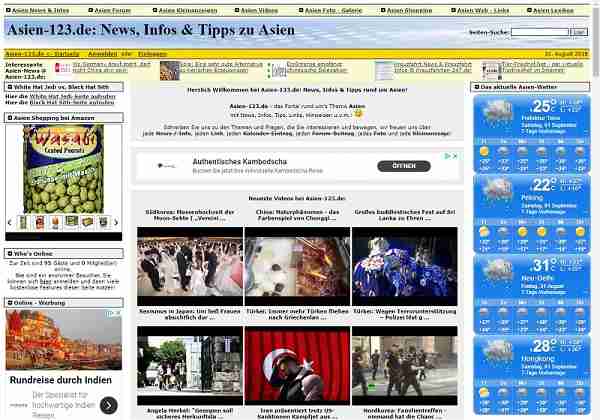Click the cloudy weather icon in the Neu-Delhi widget
600x420 pixels.
[x=497, y=270]
